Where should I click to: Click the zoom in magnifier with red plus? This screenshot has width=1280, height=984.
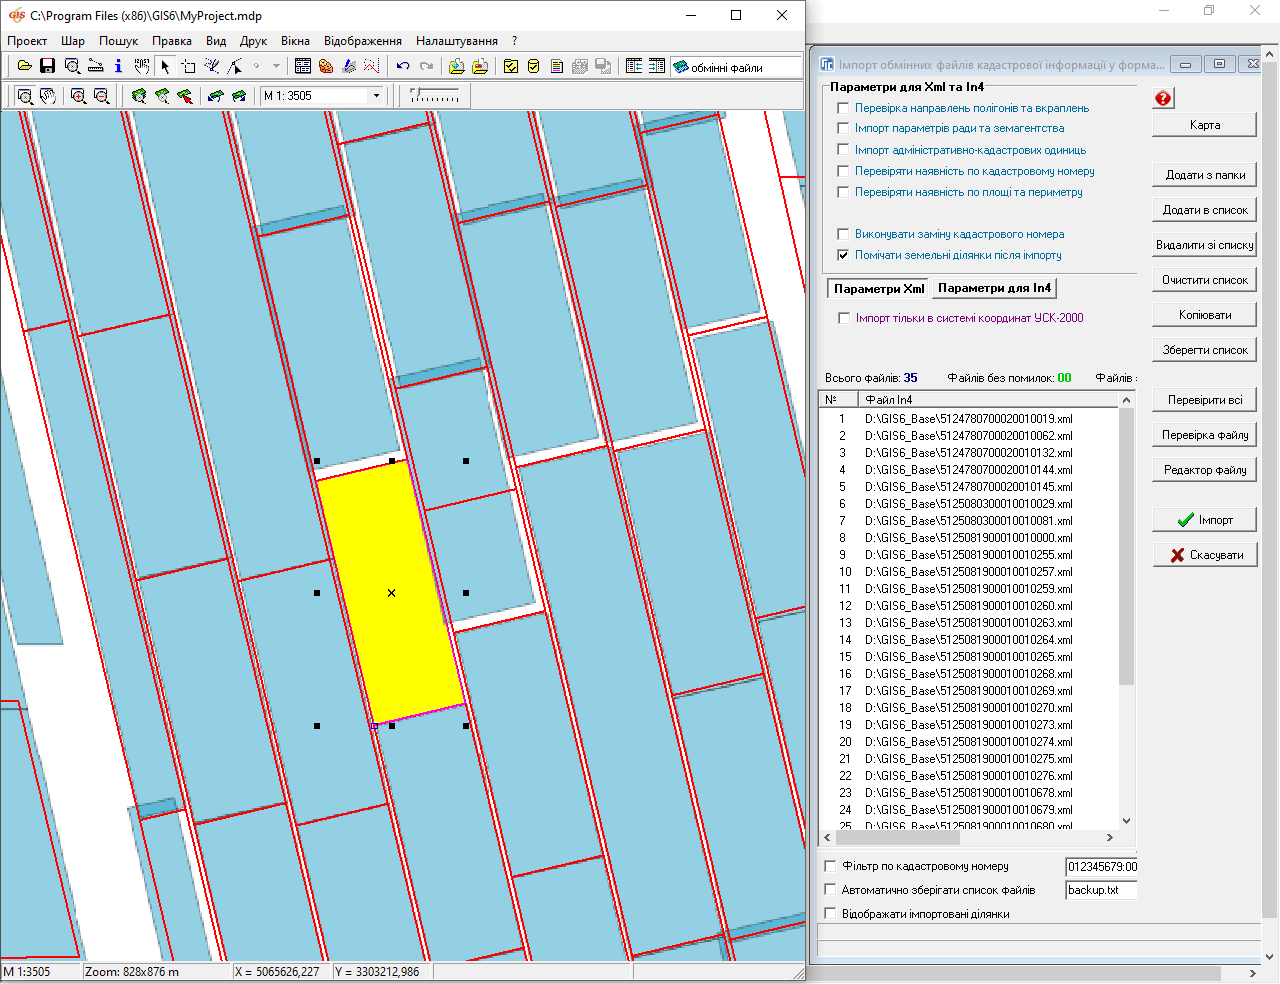[78, 96]
